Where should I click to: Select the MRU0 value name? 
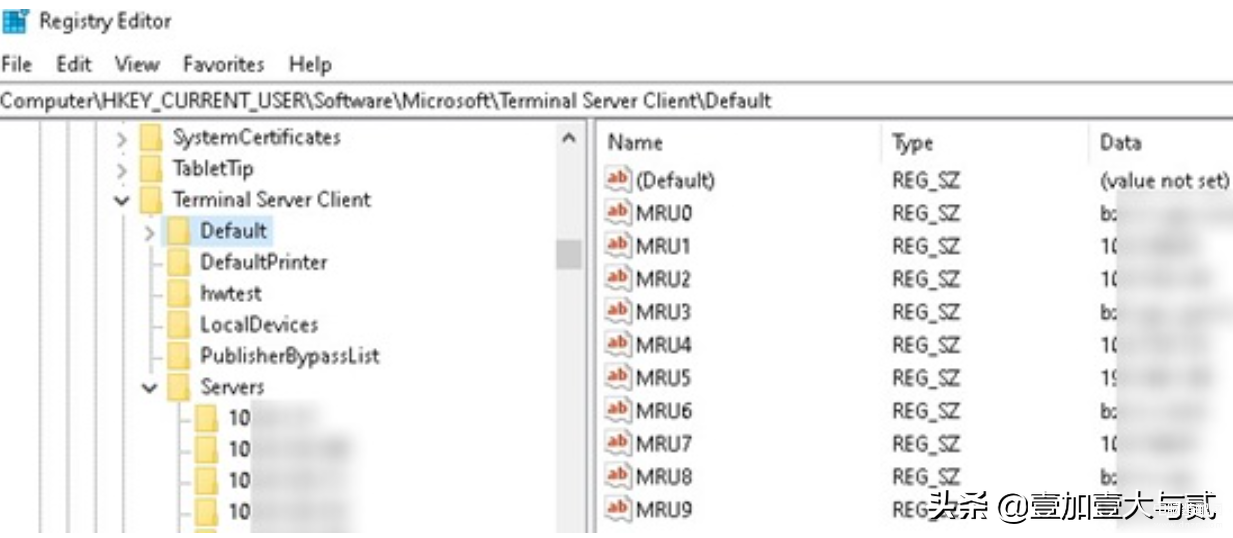coord(664,214)
